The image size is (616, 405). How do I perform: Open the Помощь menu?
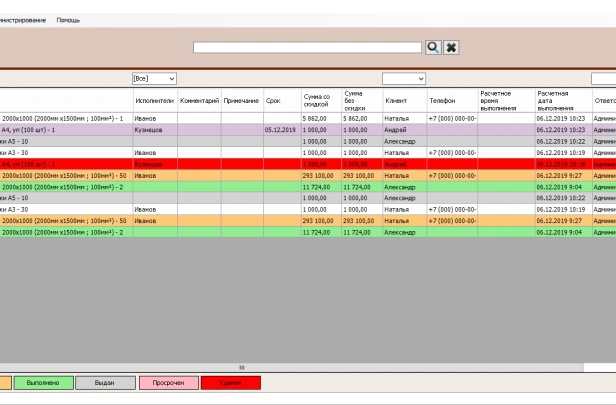pyautogui.click(x=69, y=20)
